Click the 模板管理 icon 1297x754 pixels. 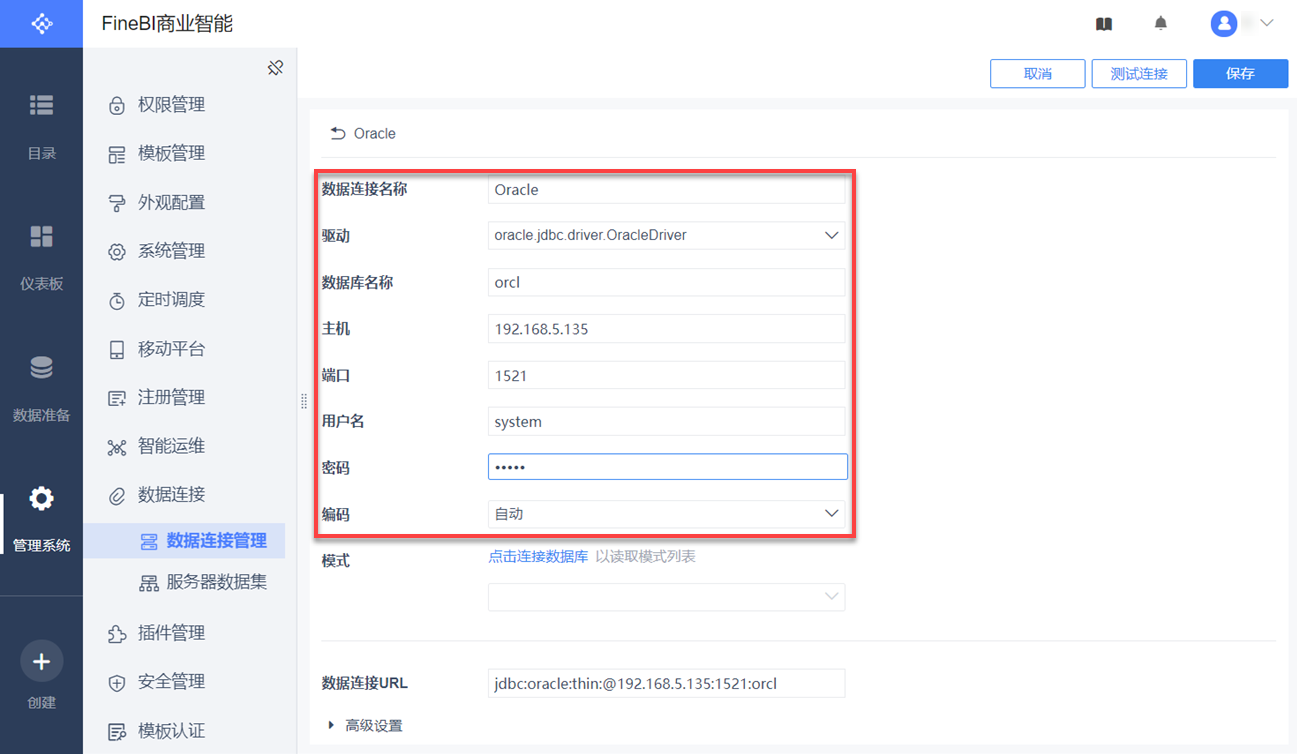point(117,154)
